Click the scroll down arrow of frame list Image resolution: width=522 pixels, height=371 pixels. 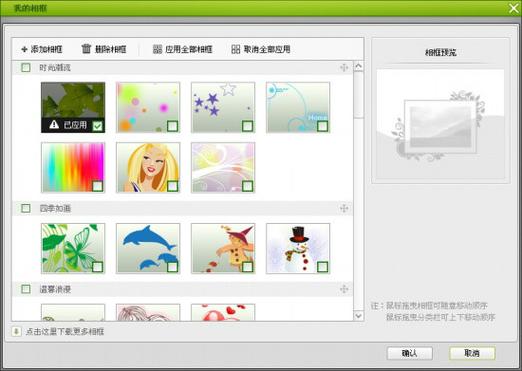point(358,315)
